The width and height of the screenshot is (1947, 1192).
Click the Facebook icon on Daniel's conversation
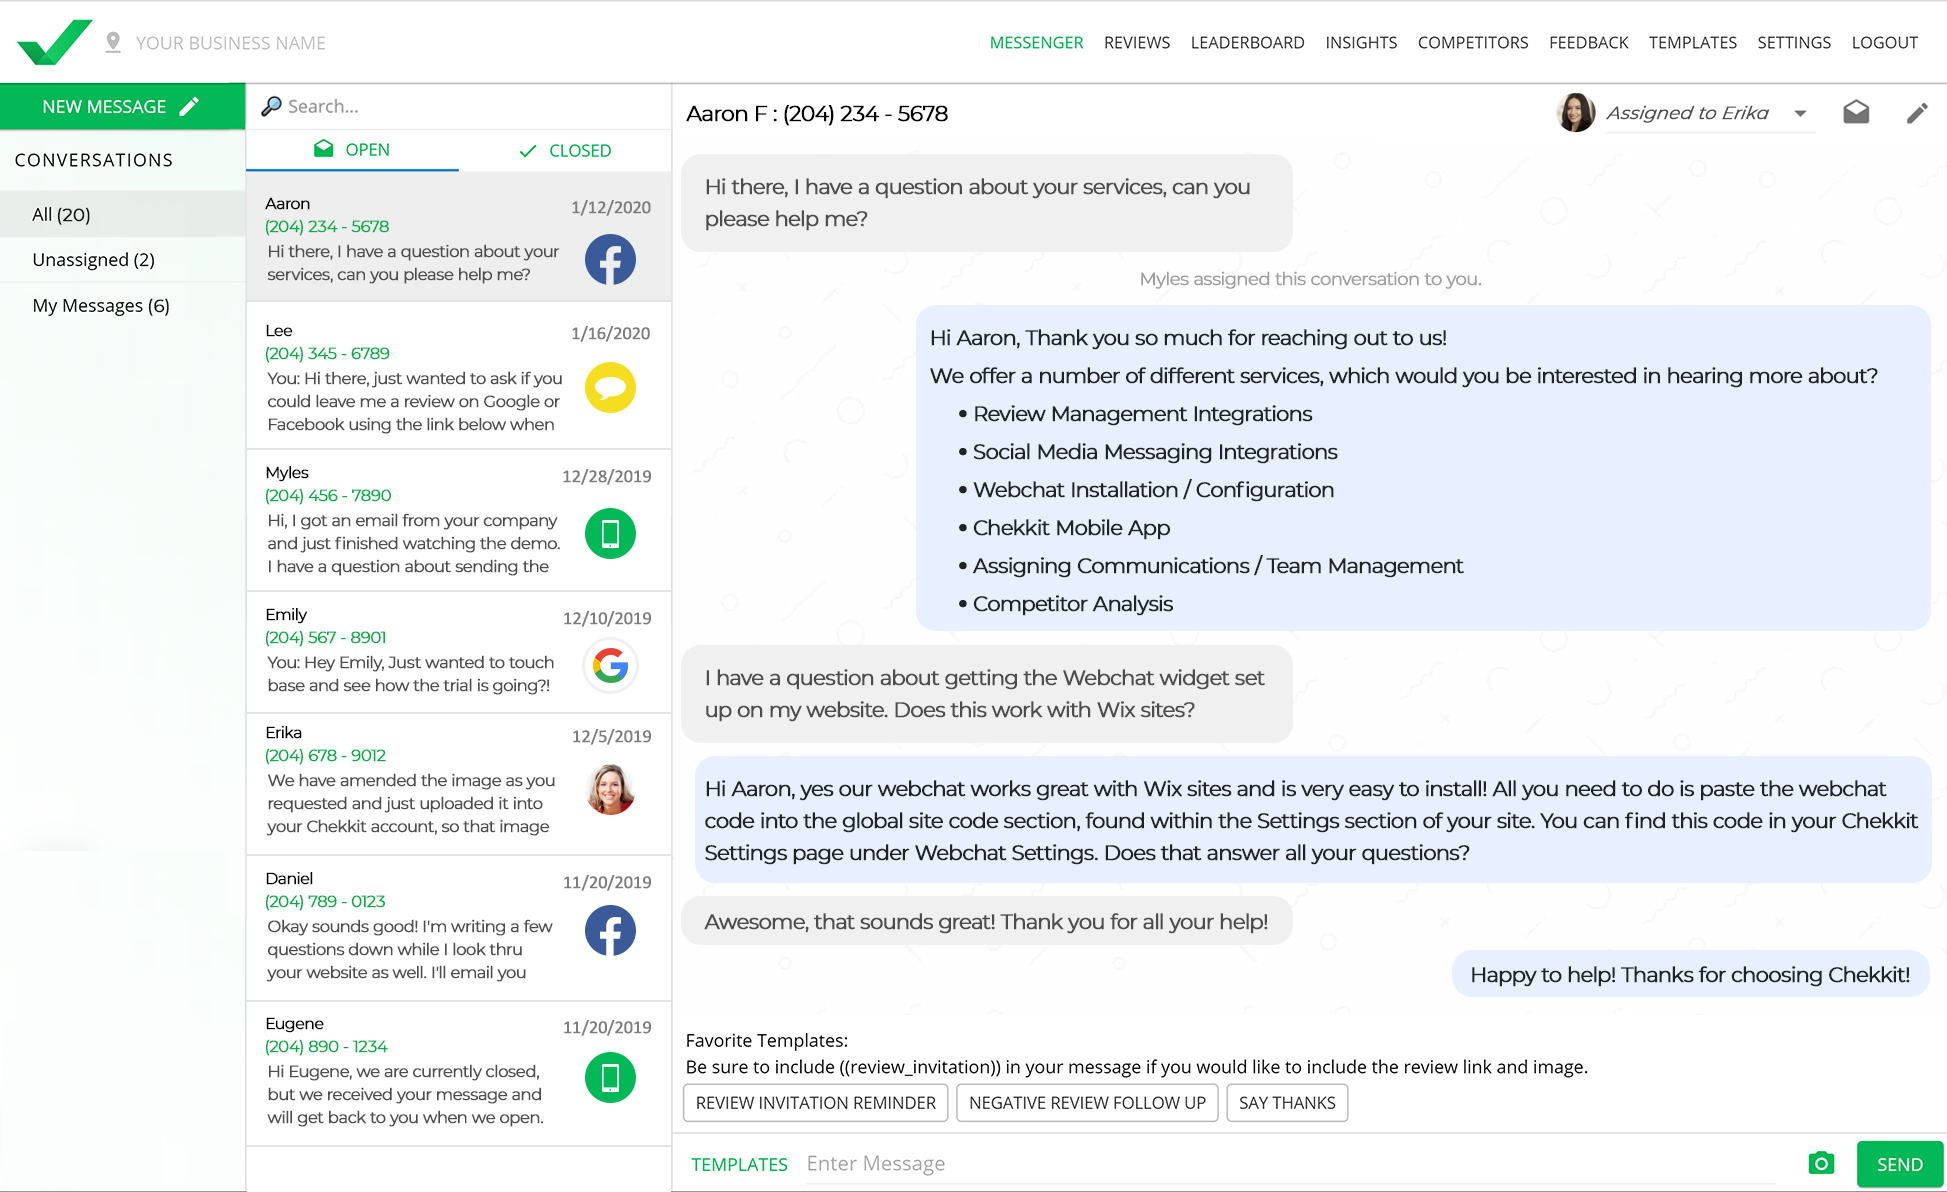(610, 930)
